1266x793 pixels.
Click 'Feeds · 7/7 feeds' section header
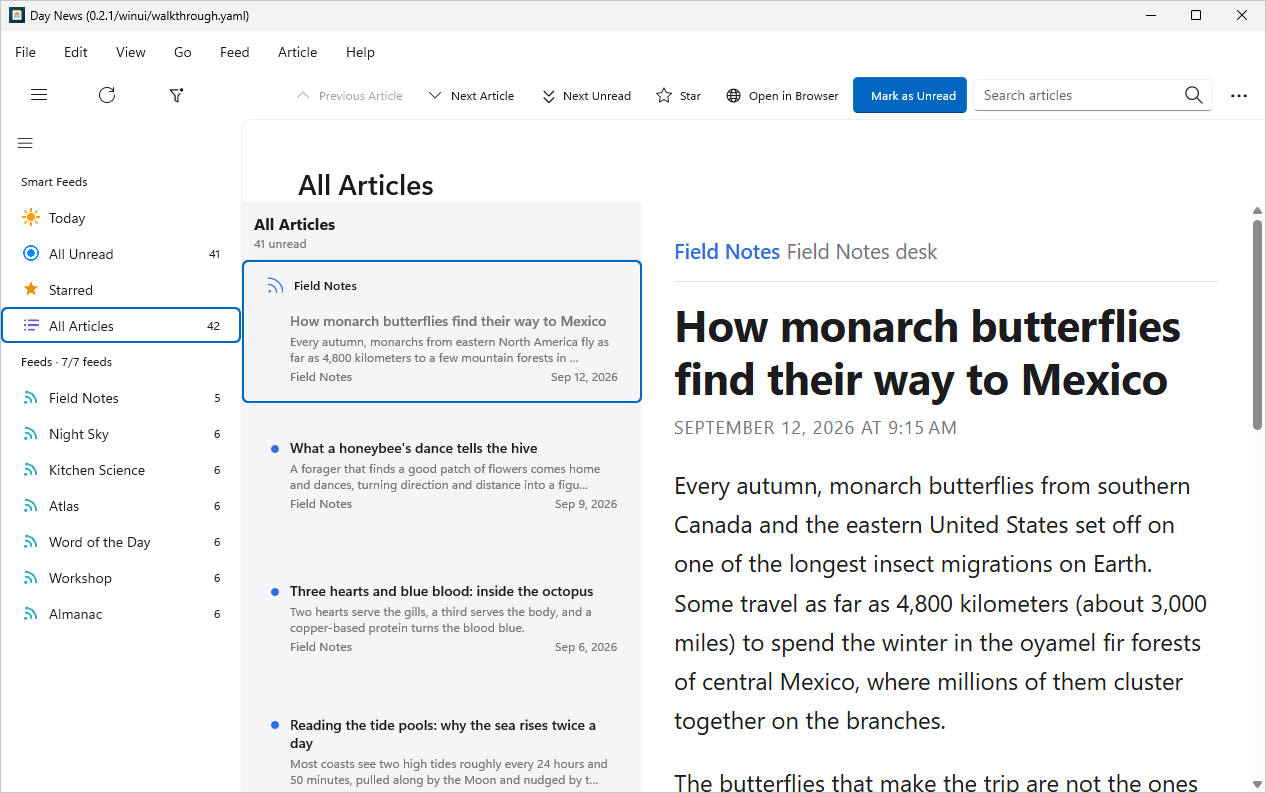tap(66, 362)
